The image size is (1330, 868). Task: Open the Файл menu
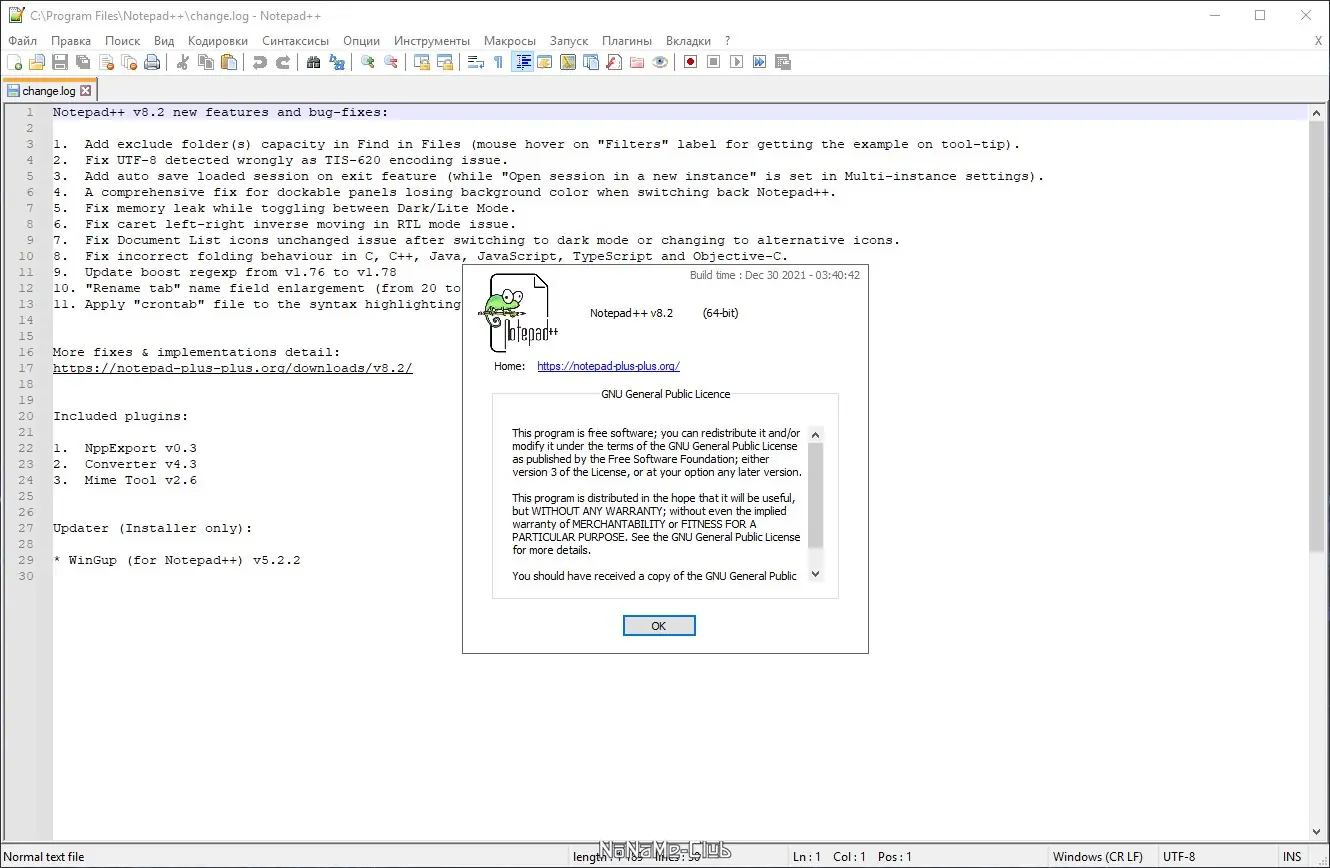coord(22,41)
